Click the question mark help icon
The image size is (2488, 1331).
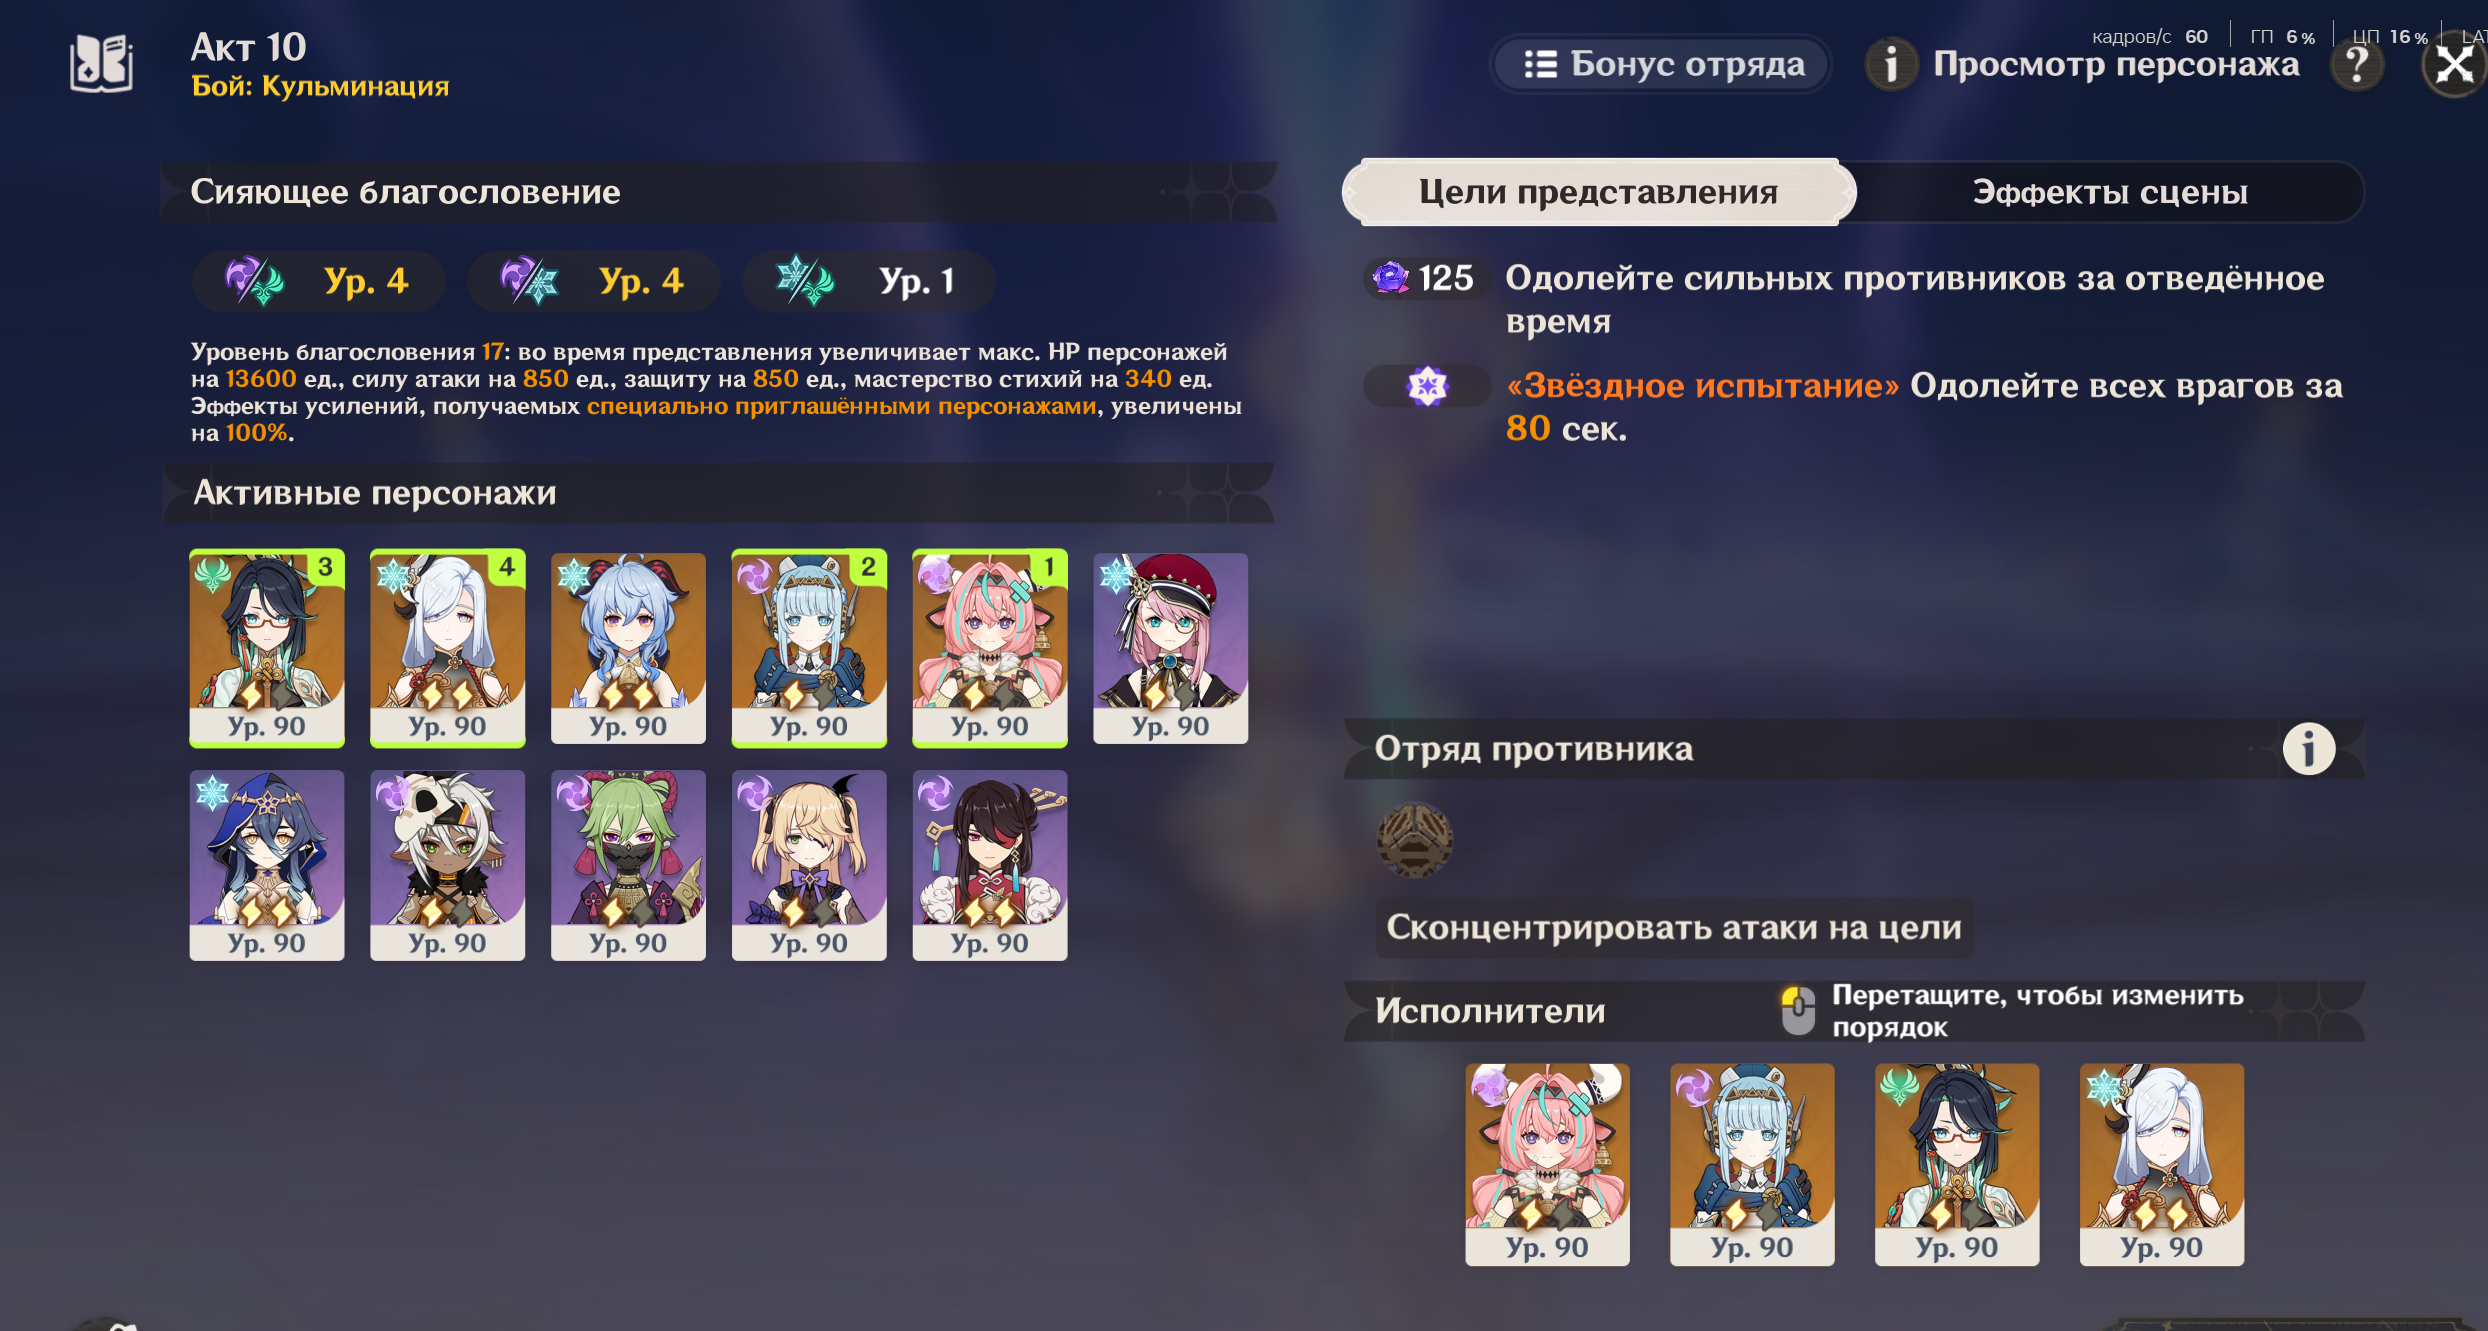pyautogui.click(x=2357, y=65)
